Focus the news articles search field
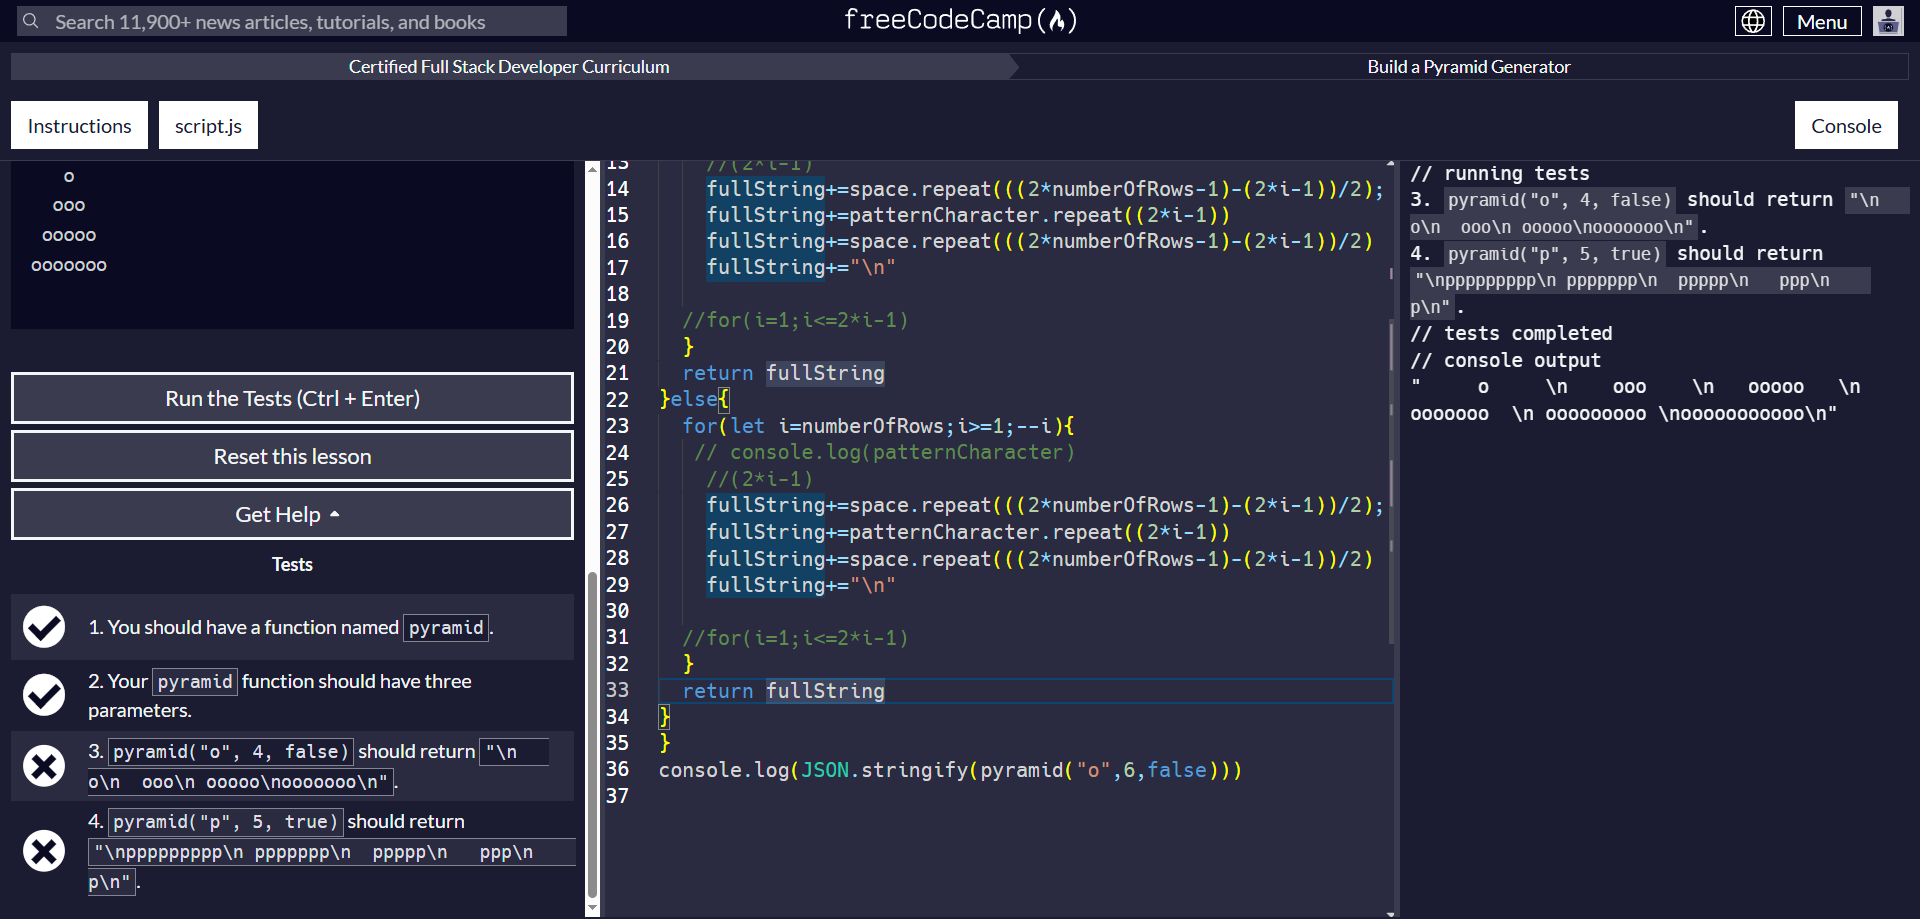Viewport: 1920px width, 919px height. point(292,21)
